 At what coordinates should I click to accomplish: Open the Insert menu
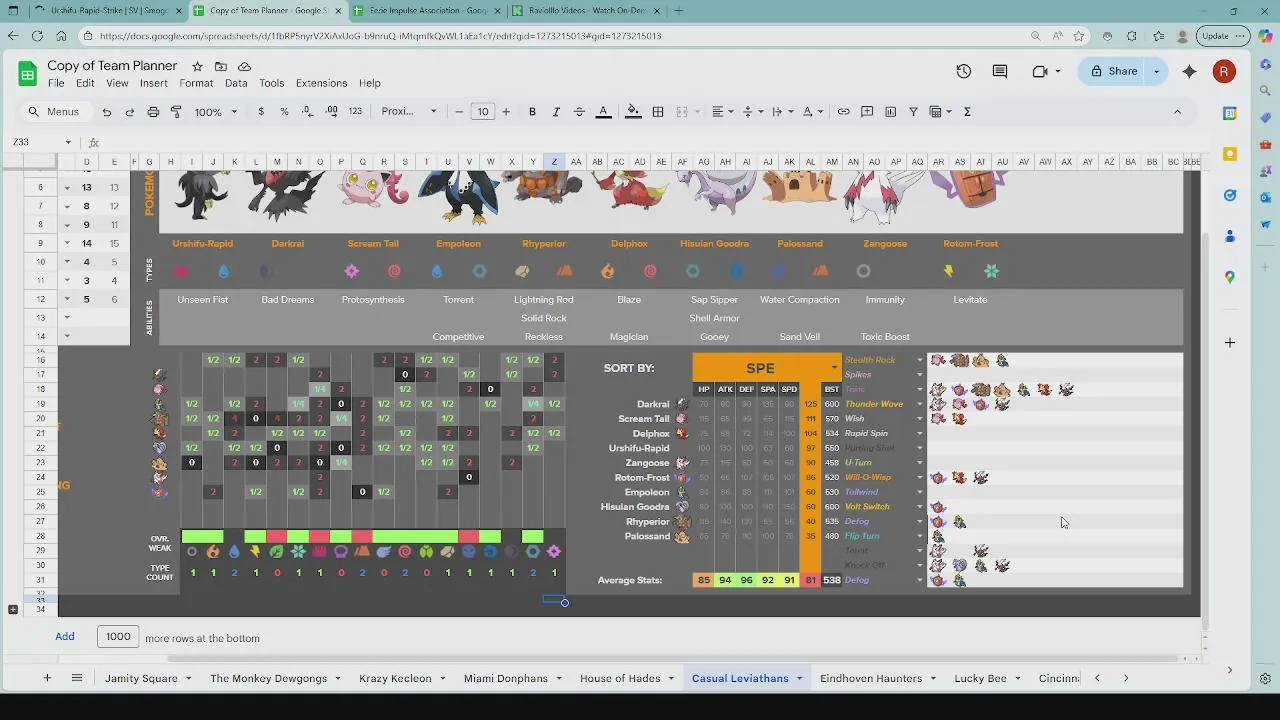click(153, 83)
